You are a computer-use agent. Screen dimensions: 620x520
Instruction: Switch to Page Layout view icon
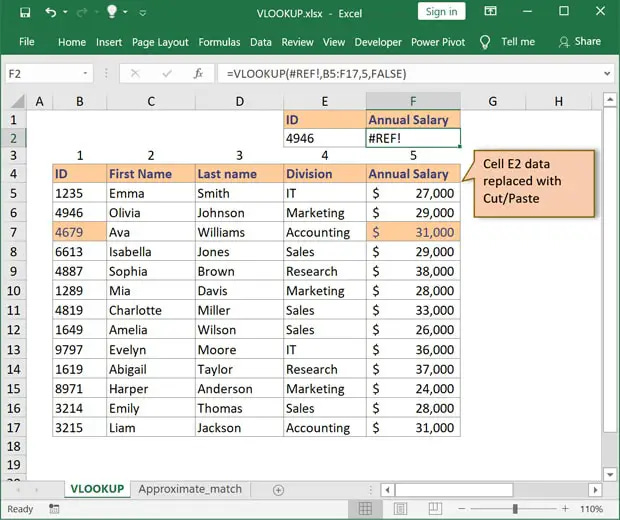(x=400, y=509)
